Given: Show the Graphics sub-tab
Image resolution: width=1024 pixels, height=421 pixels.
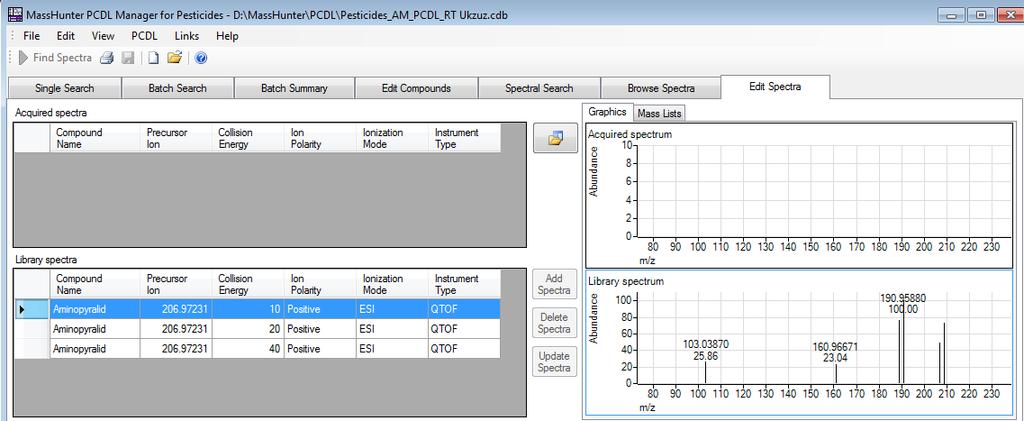Looking at the screenshot, I should click(x=607, y=112).
